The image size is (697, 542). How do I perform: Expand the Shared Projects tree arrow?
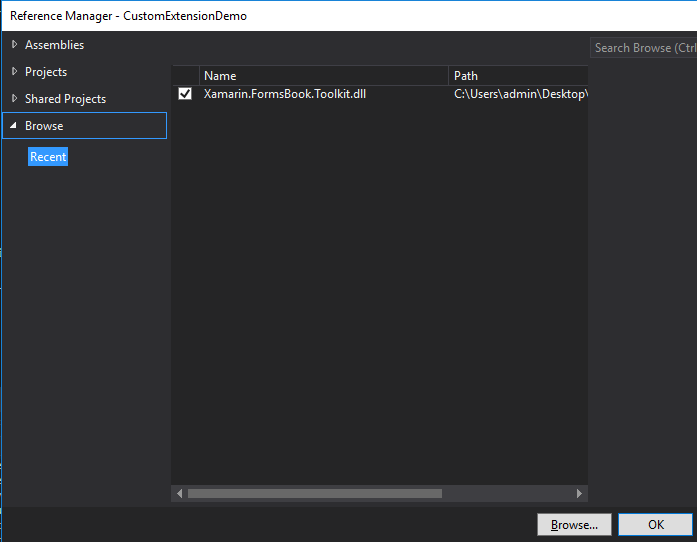(14, 99)
